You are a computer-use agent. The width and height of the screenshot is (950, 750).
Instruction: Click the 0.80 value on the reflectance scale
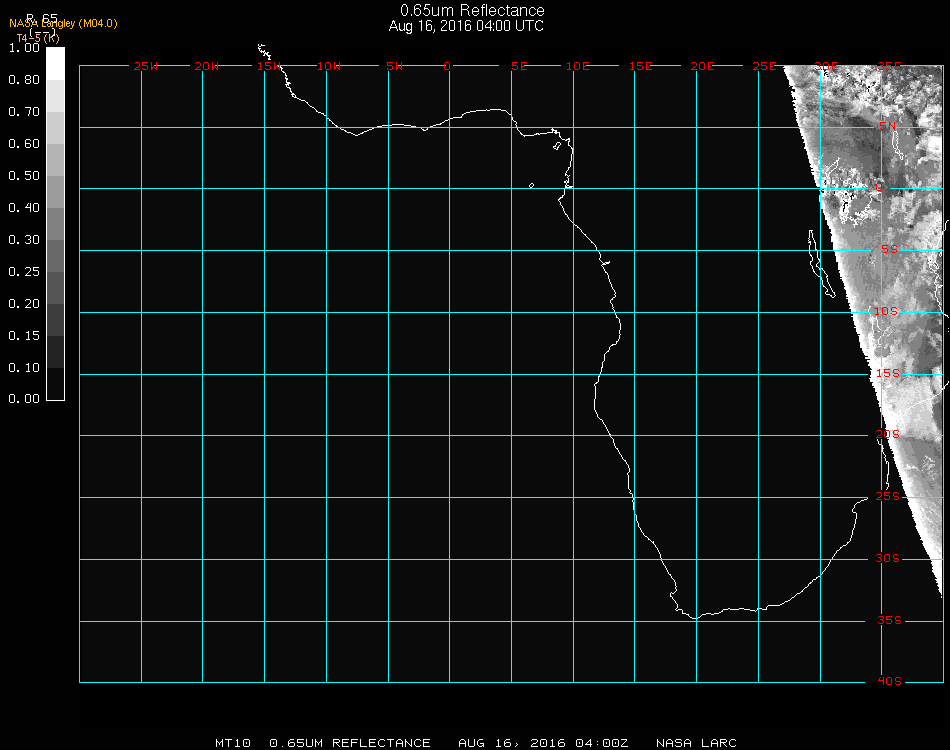point(24,80)
